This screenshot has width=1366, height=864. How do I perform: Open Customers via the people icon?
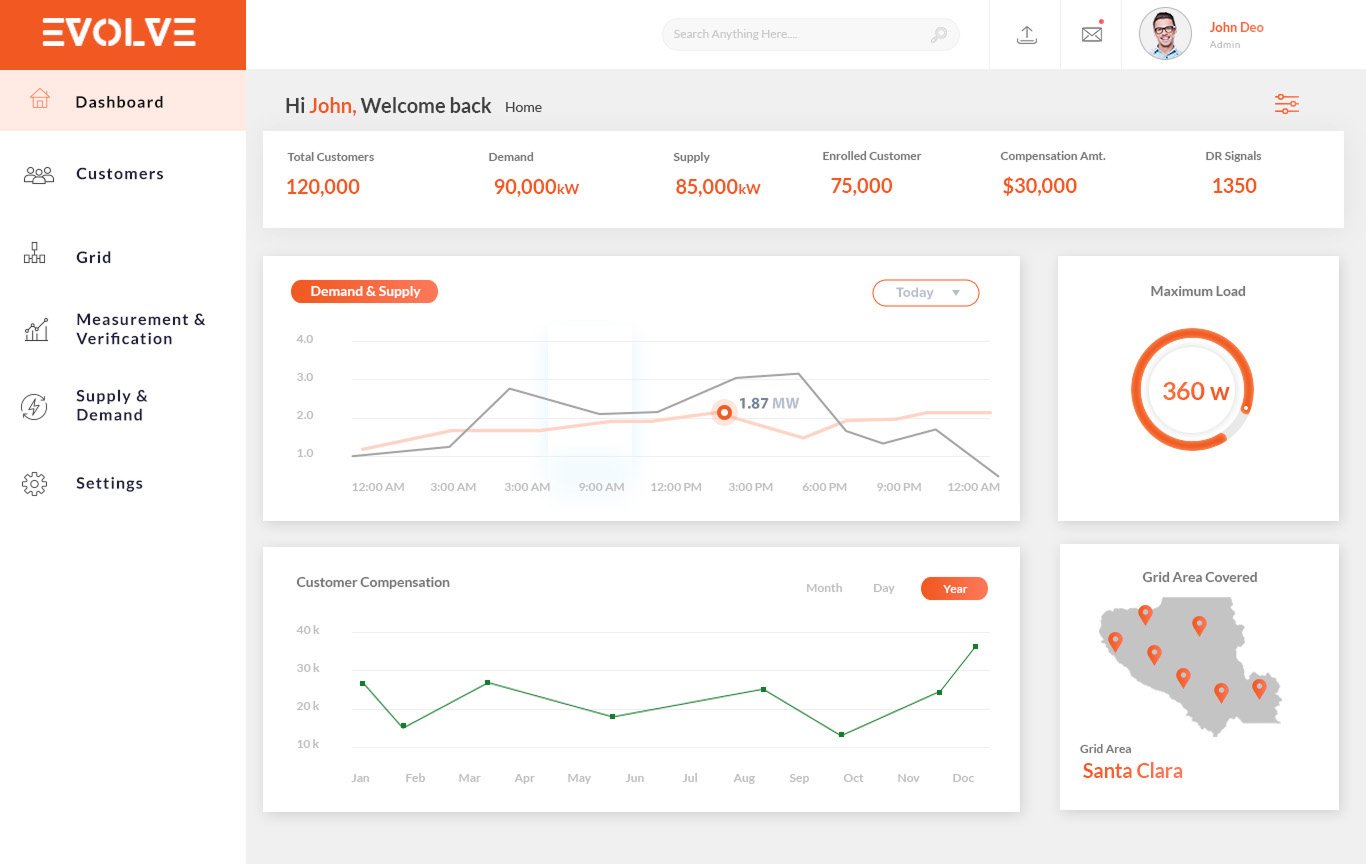coord(38,175)
